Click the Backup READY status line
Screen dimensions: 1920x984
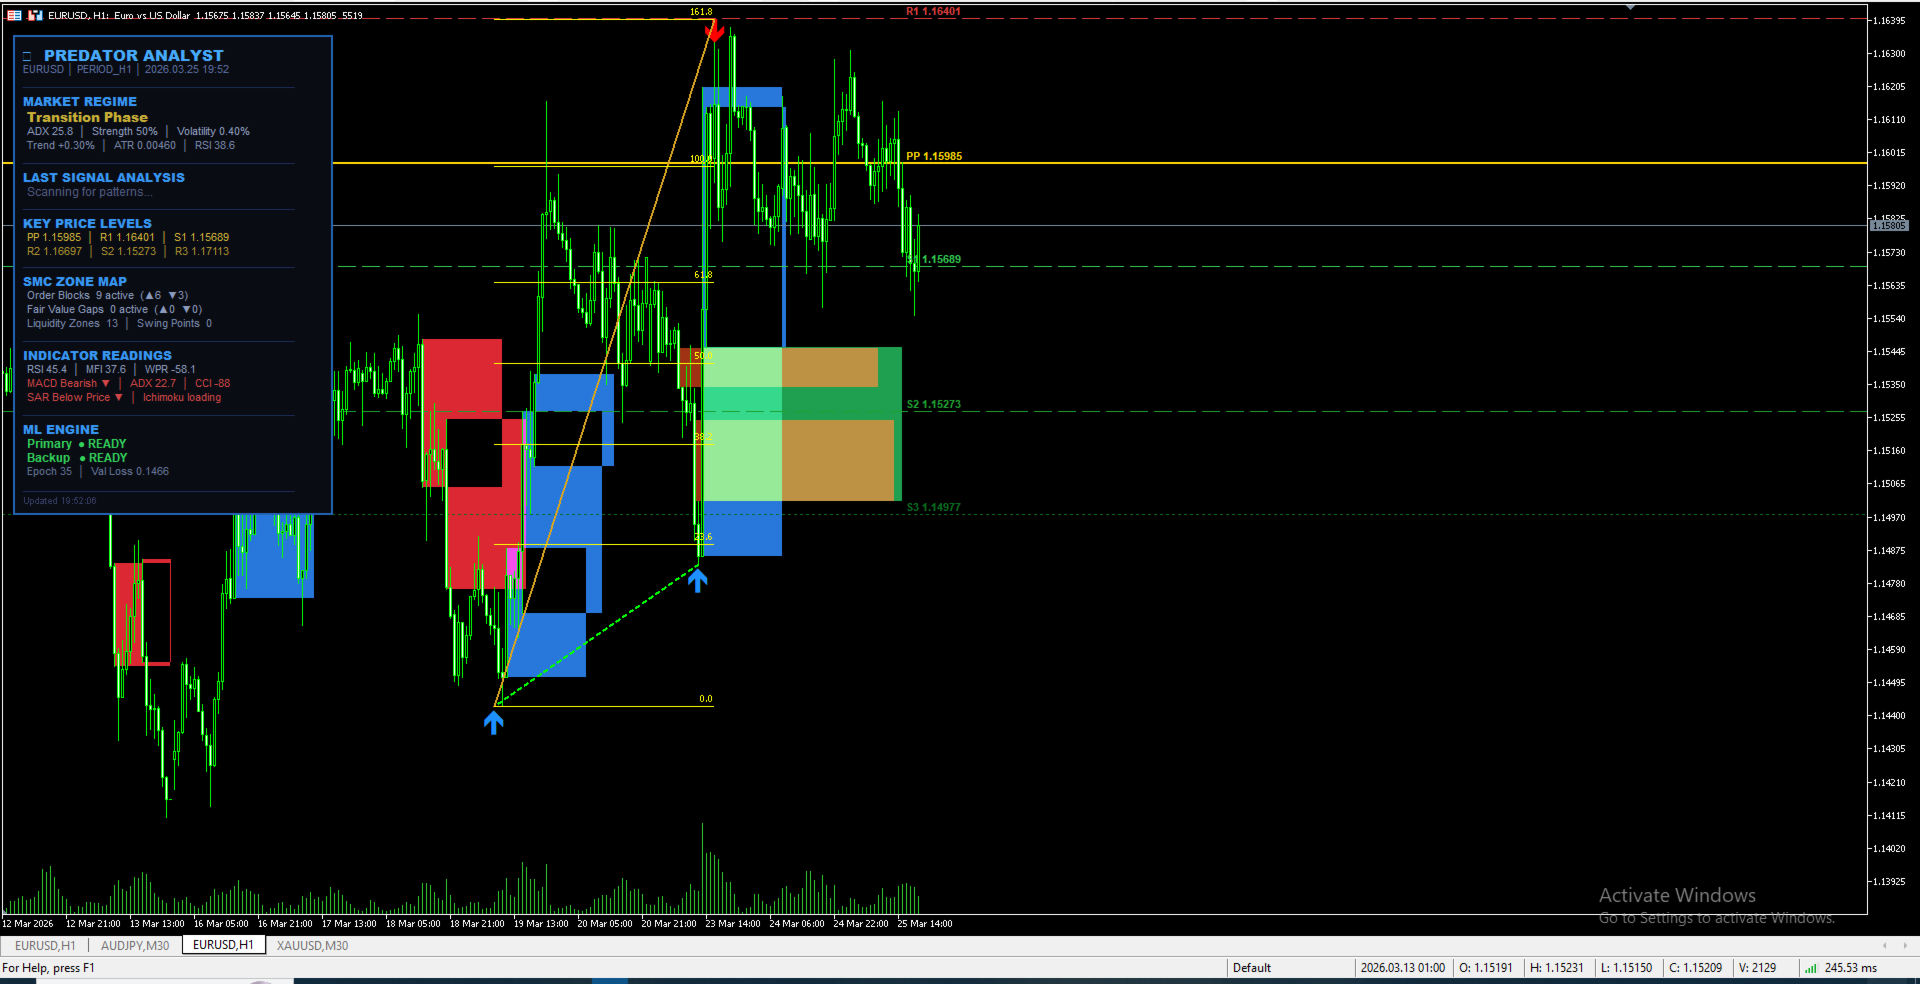point(77,458)
